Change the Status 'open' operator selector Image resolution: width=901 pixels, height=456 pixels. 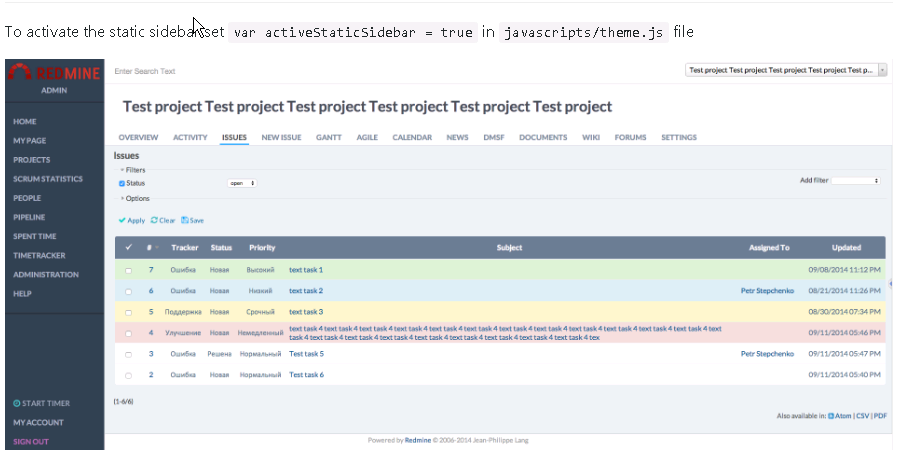coord(242,183)
